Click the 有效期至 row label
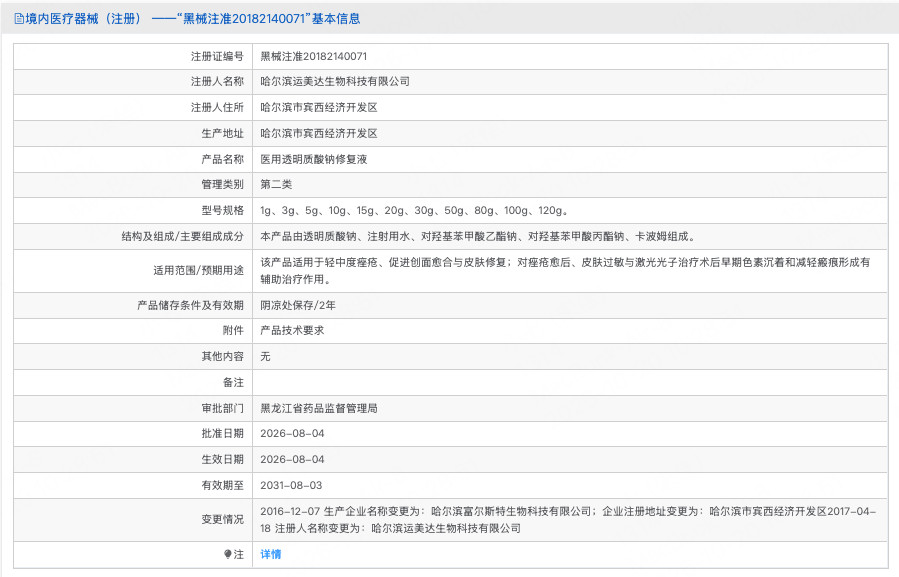 click(x=222, y=485)
